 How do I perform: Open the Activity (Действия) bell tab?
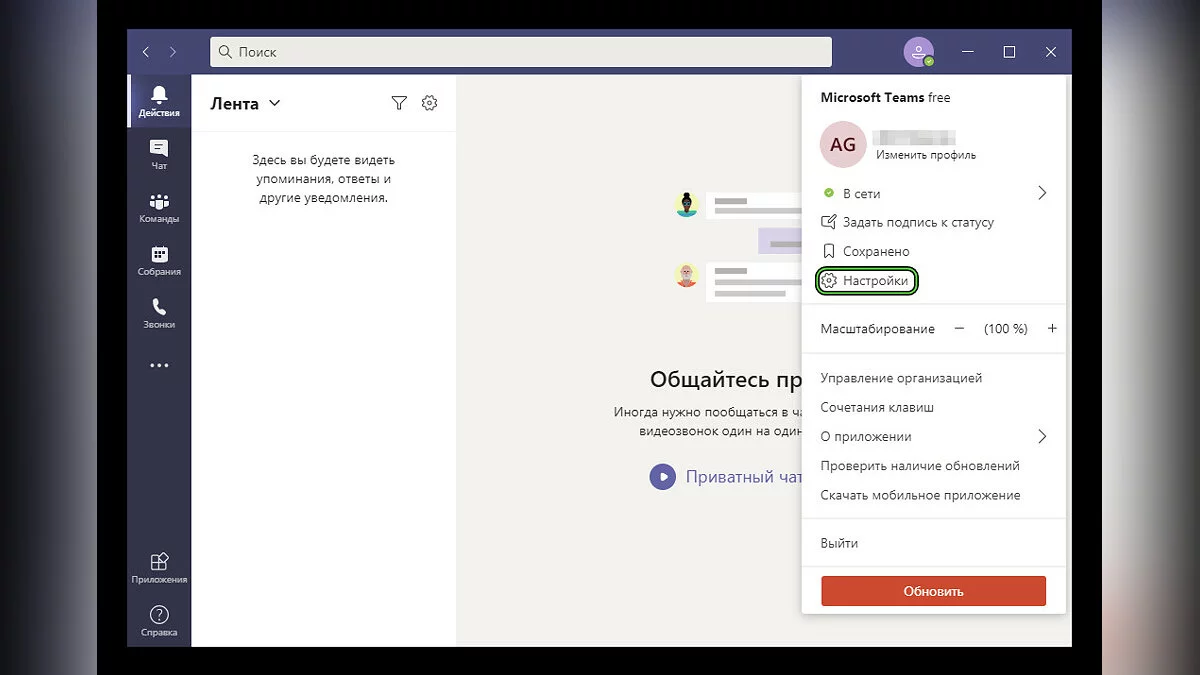click(x=159, y=101)
